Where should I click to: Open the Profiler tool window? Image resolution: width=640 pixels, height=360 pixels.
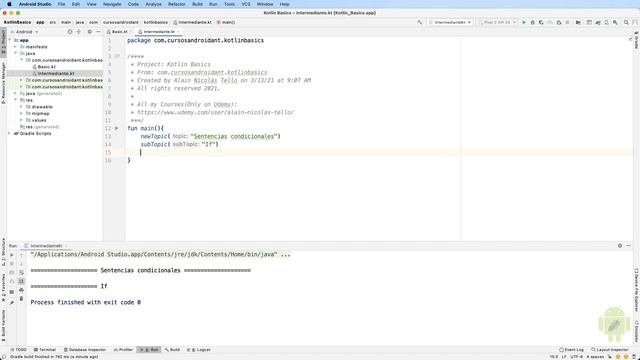tap(123, 350)
